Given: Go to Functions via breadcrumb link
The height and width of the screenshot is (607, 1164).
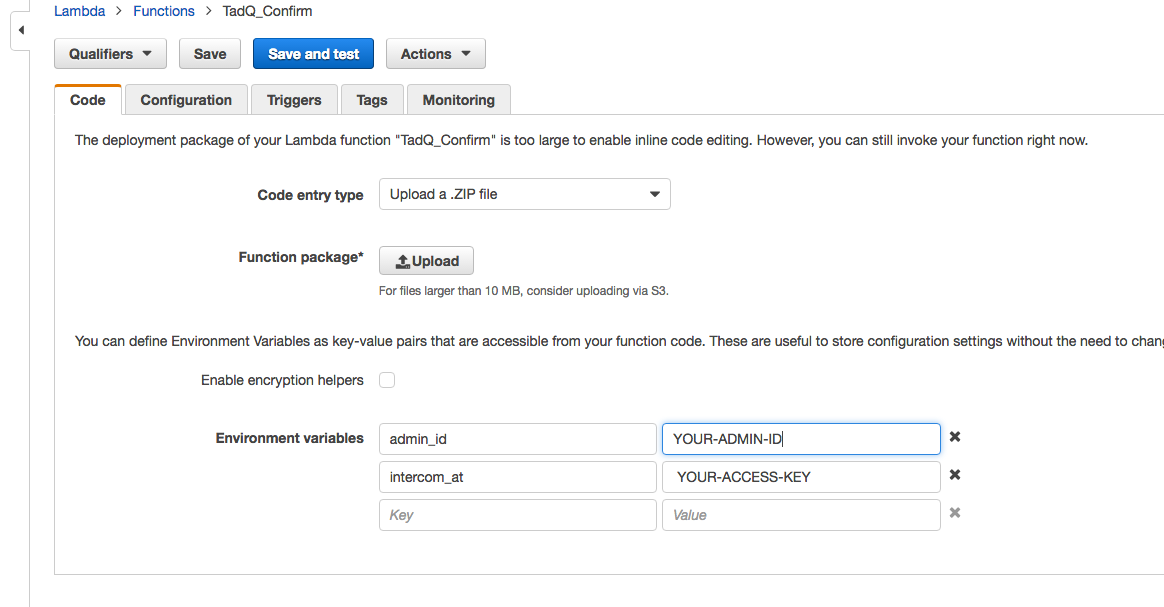Looking at the screenshot, I should 163,10.
